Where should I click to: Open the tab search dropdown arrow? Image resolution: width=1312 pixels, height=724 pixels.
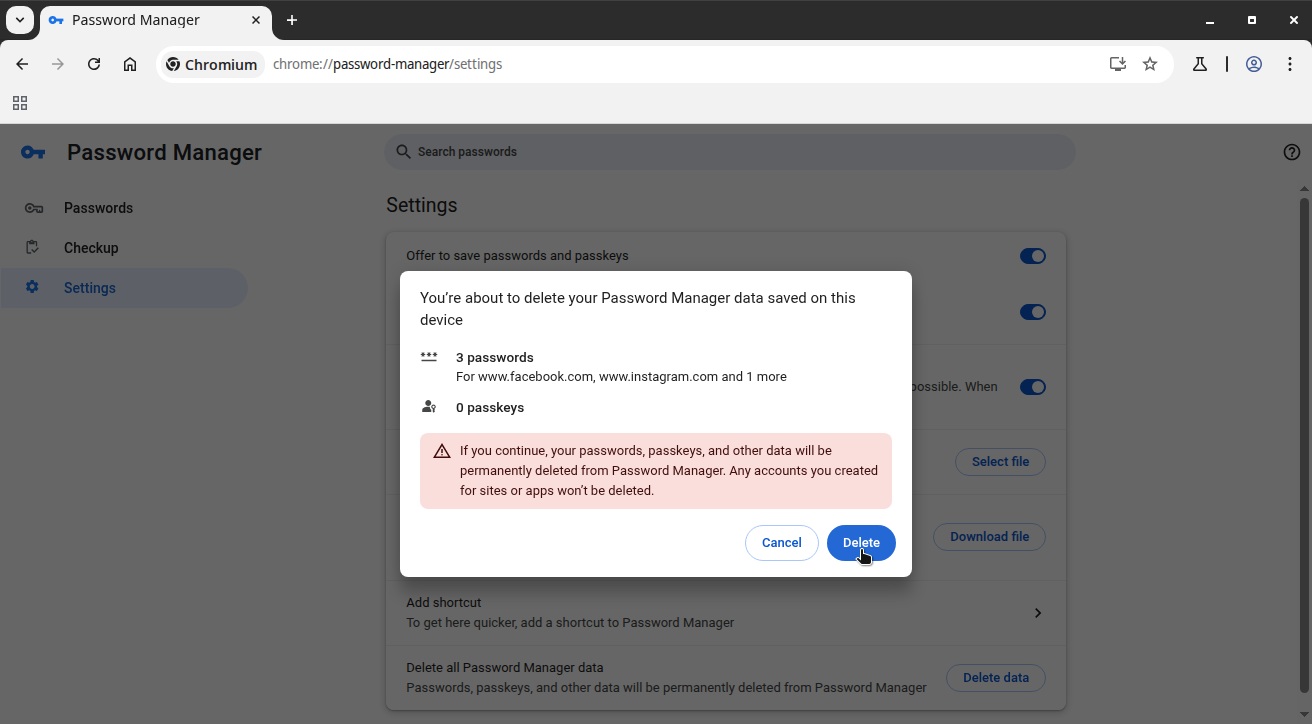(20, 20)
